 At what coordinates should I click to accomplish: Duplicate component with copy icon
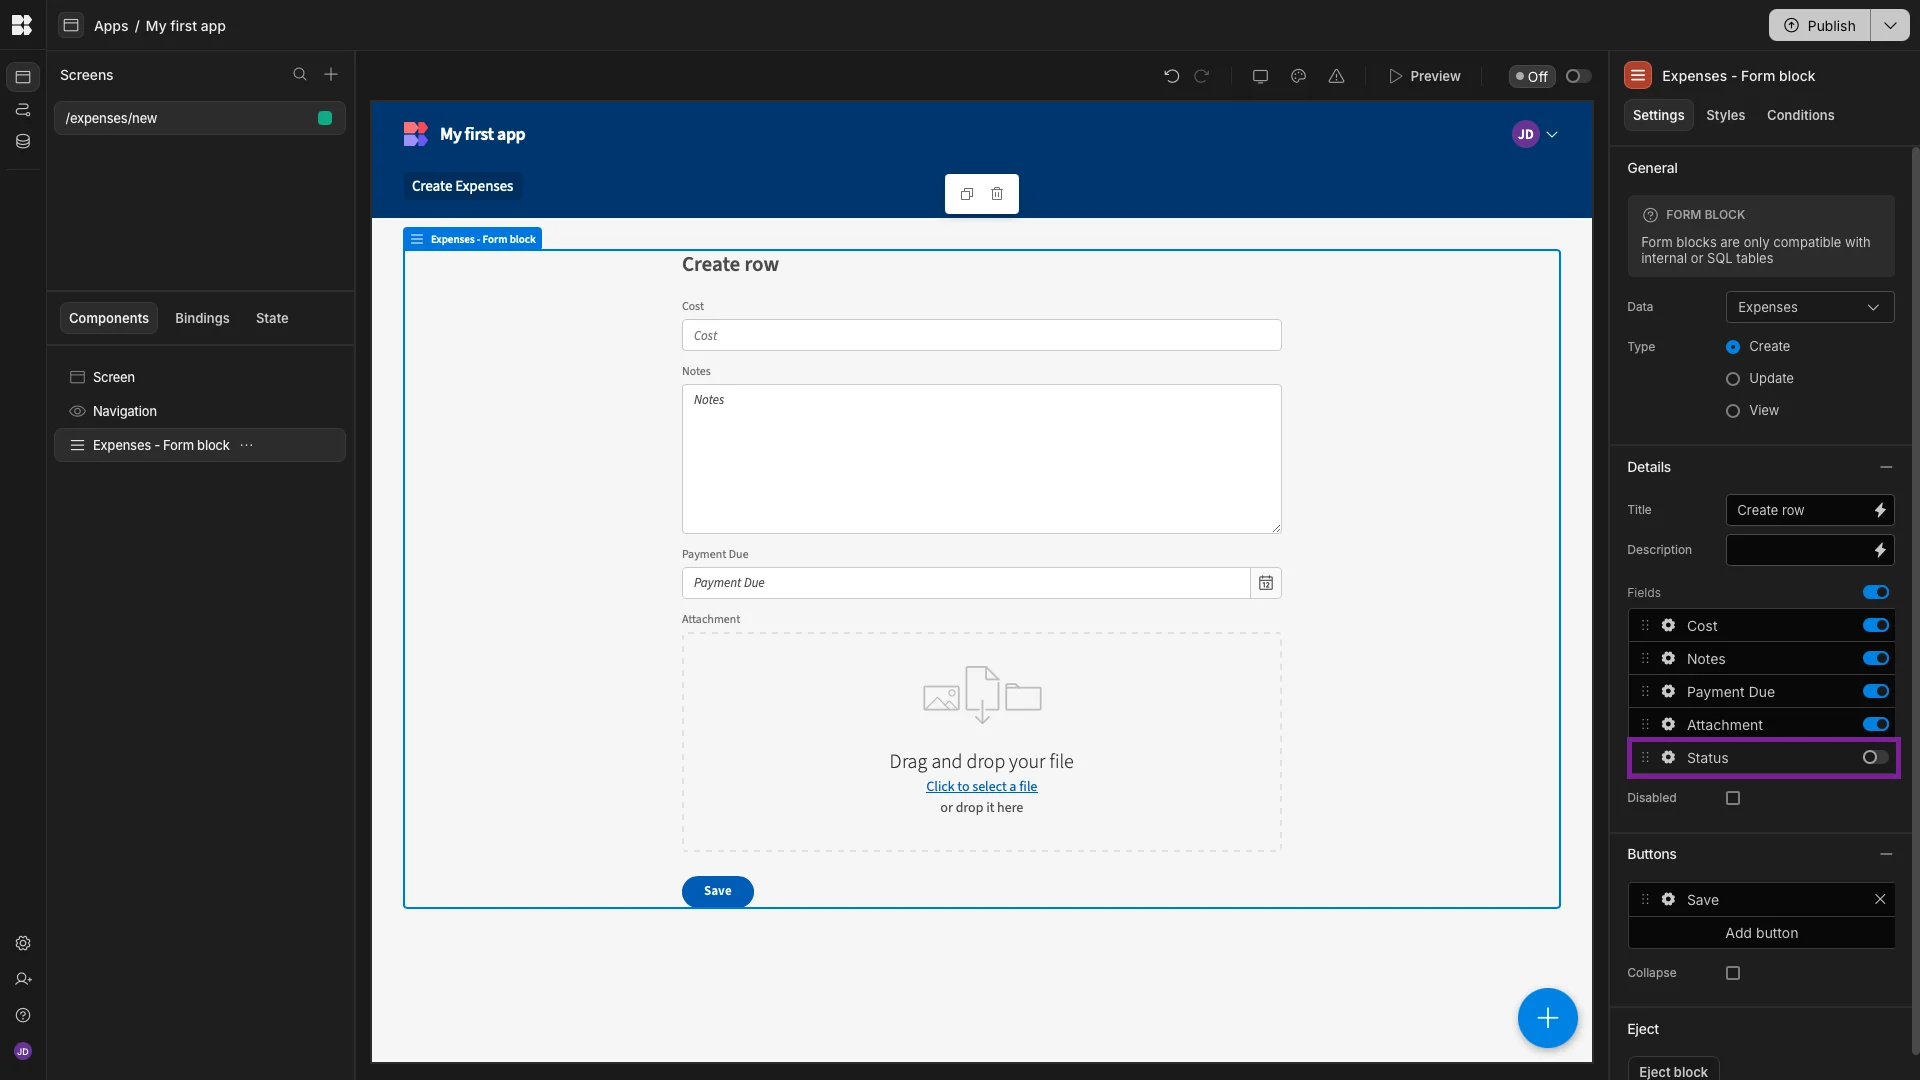966,194
